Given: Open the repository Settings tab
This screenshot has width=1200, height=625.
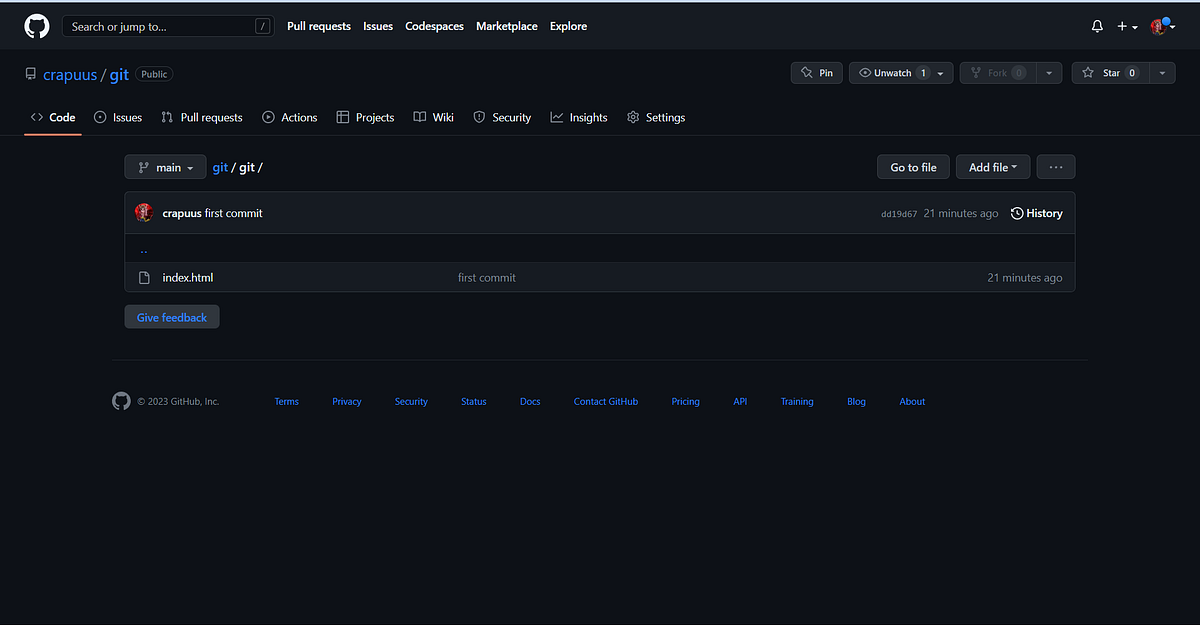Looking at the screenshot, I should pos(656,117).
